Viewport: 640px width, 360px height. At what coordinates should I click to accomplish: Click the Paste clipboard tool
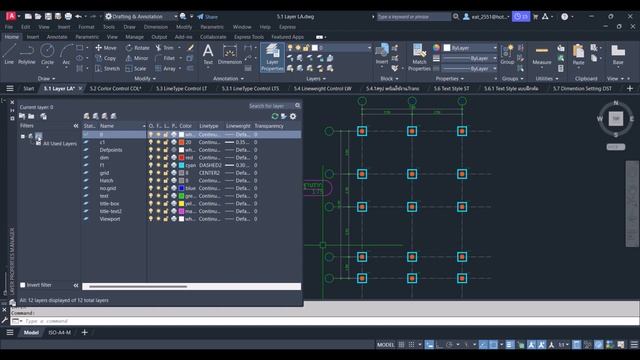tap(578, 55)
